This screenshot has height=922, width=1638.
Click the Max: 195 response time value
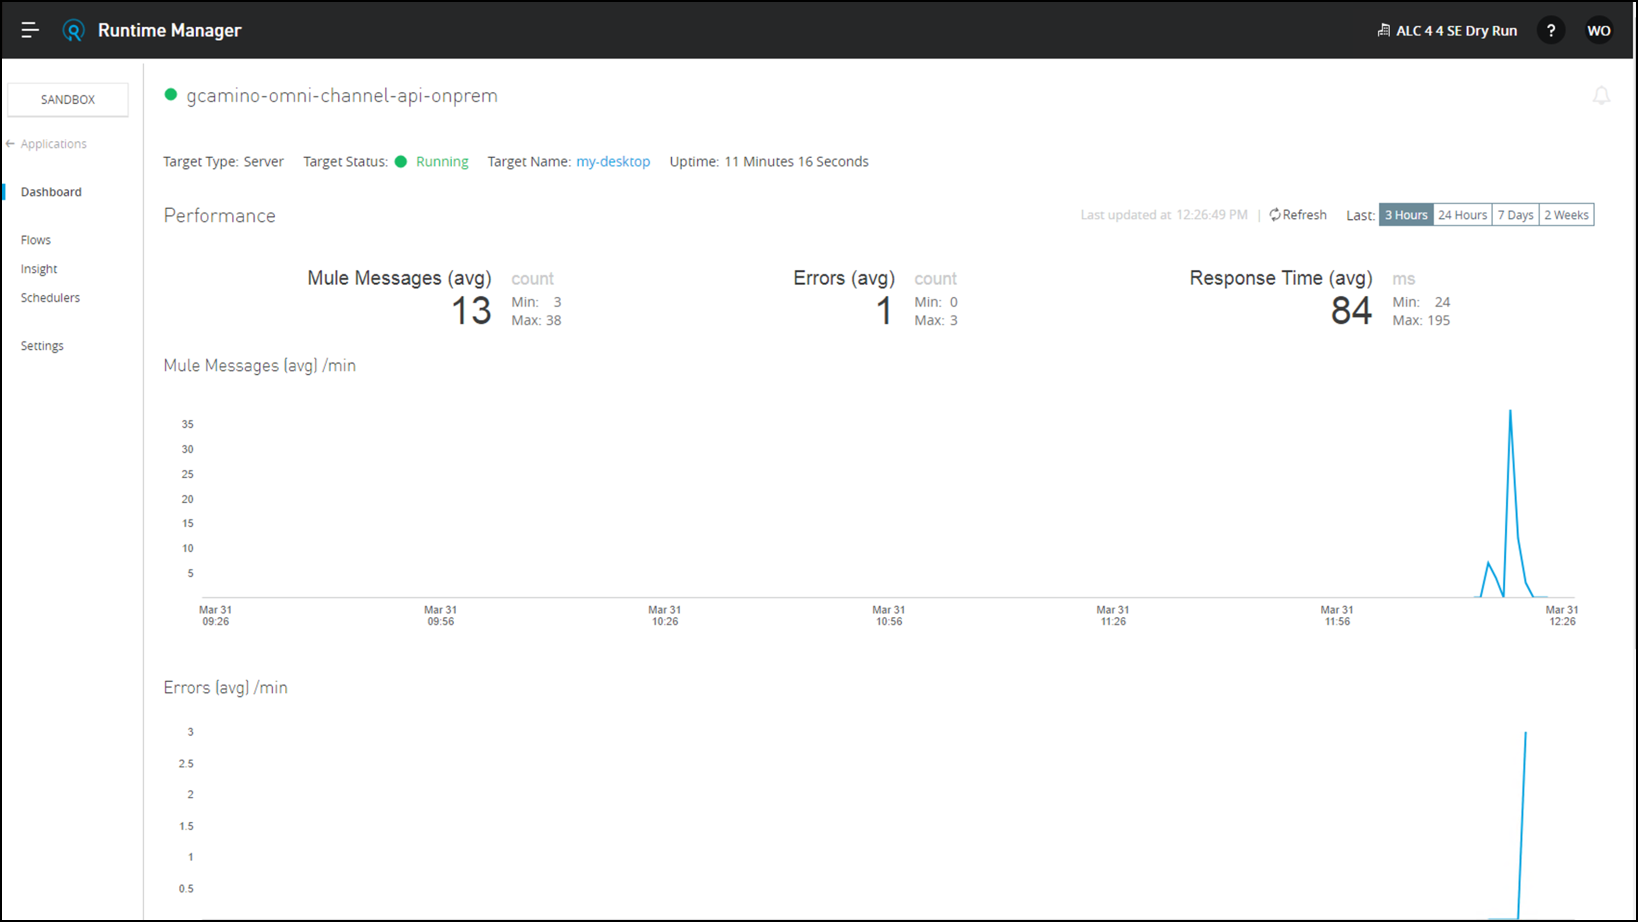[1421, 321]
